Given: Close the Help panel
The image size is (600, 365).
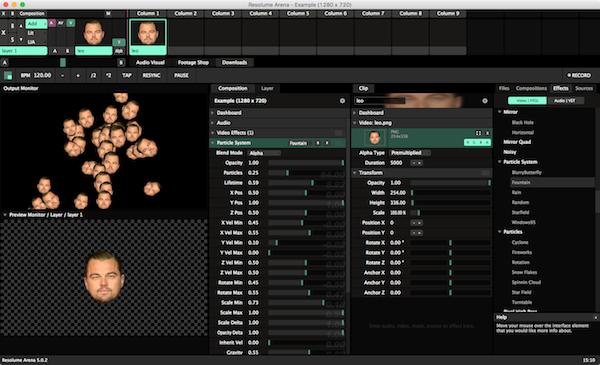Looking at the screenshot, I should point(595,317).
